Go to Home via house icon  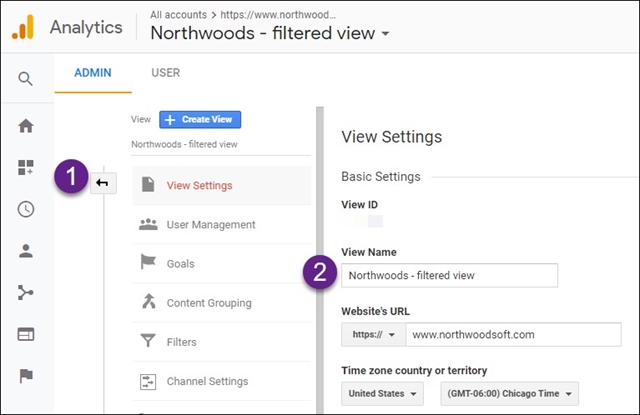coord(26,126)
